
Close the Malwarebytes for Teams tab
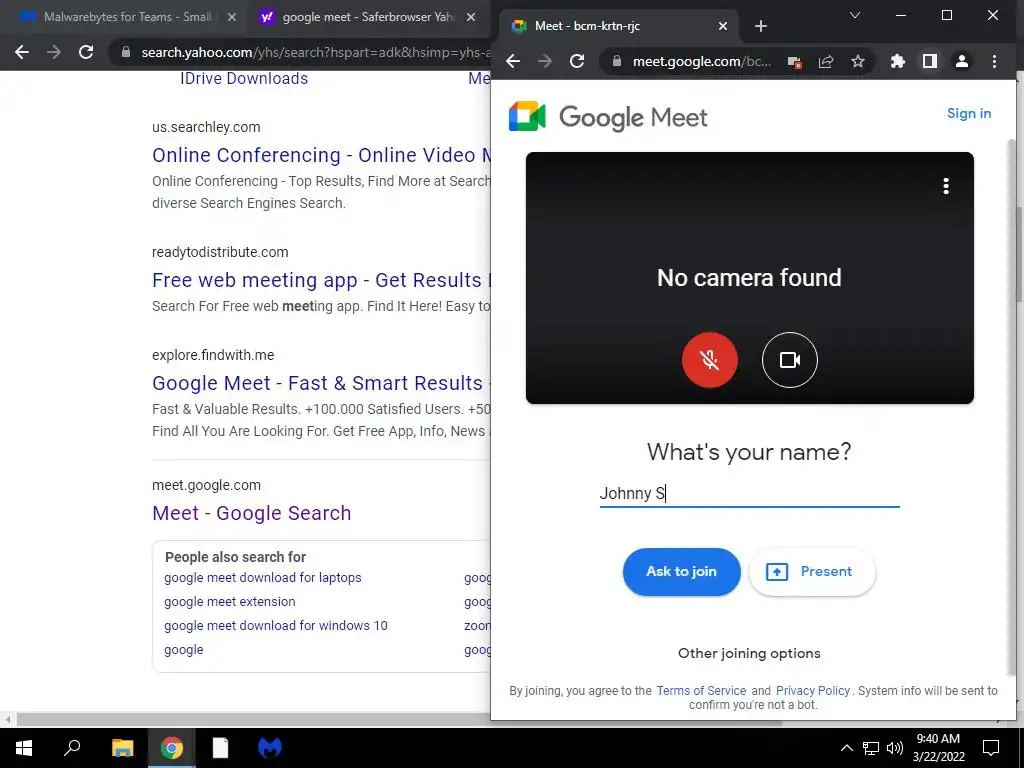[231, 18]
